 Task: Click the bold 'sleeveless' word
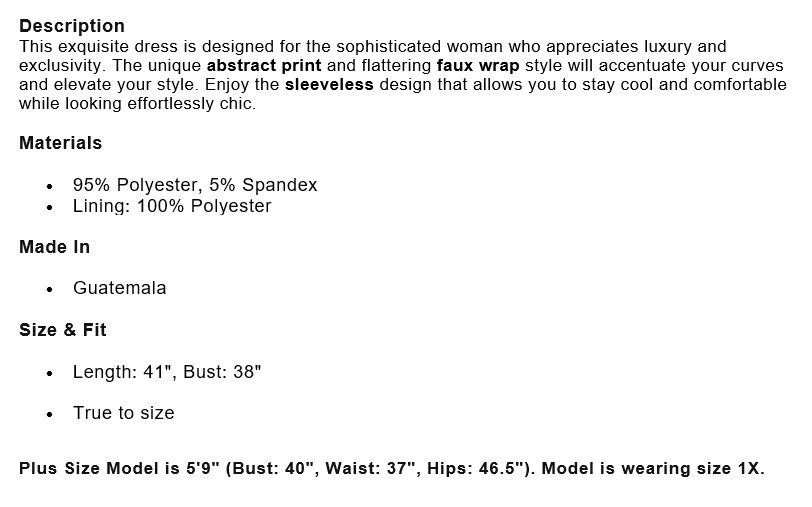[329, 84]
